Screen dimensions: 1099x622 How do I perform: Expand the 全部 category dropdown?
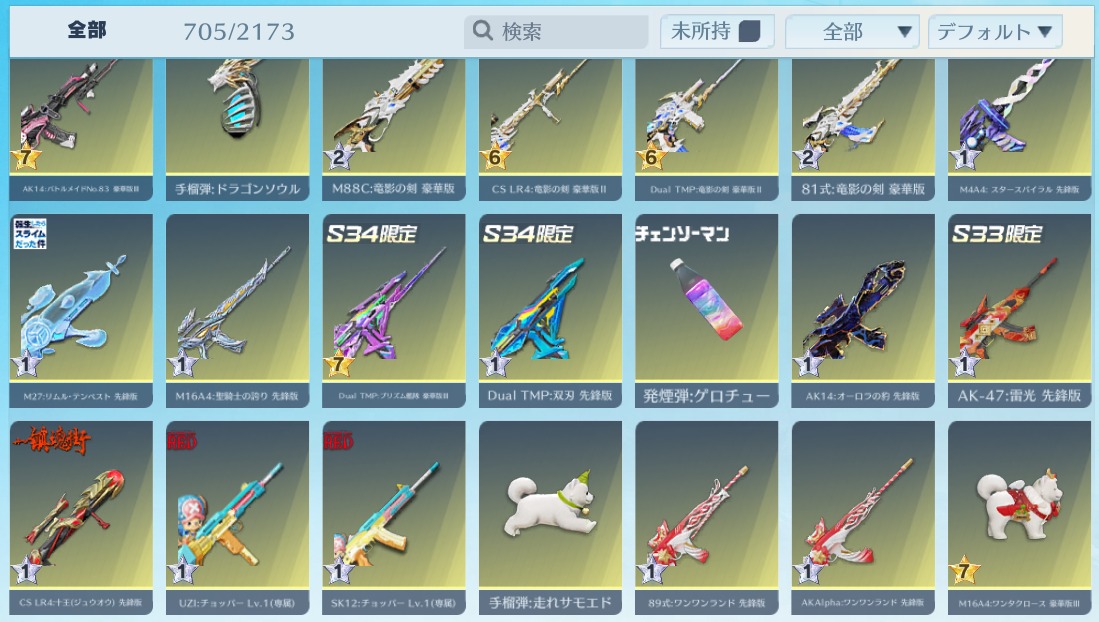pos(852,32)
